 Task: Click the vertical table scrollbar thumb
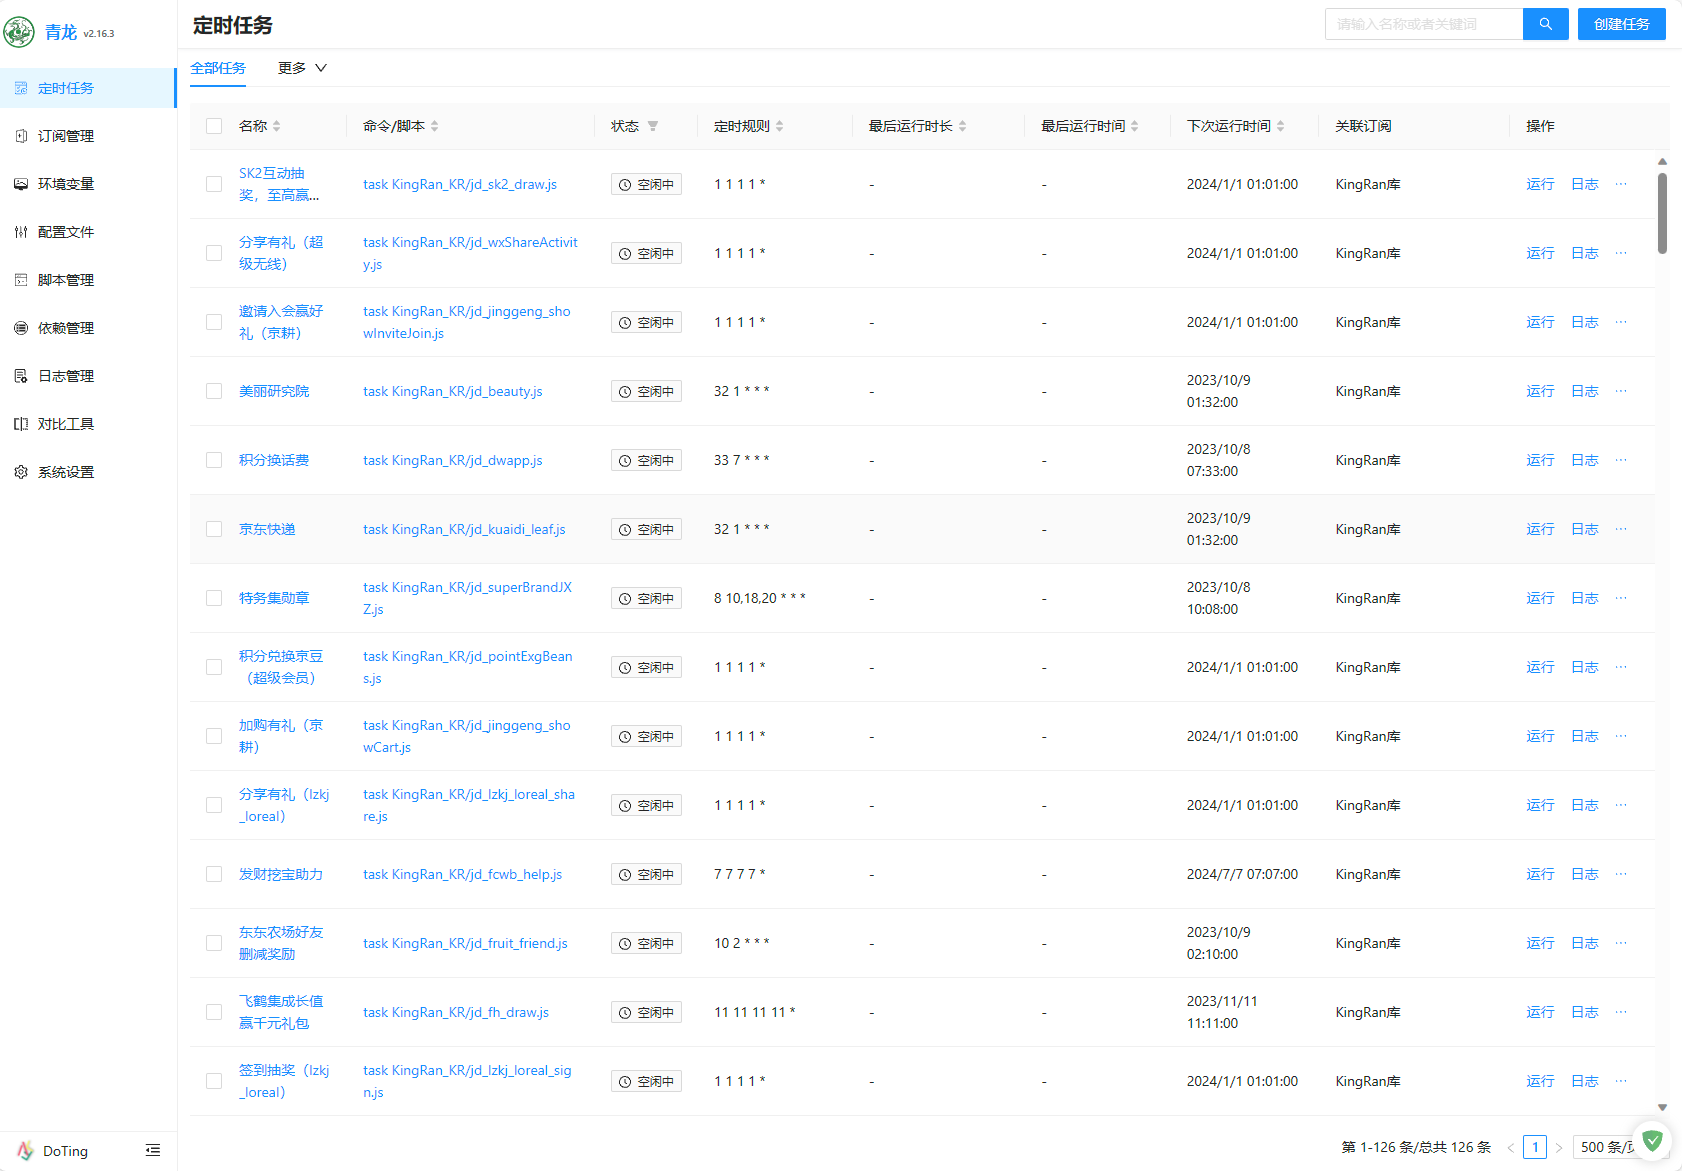point(1662,213)
